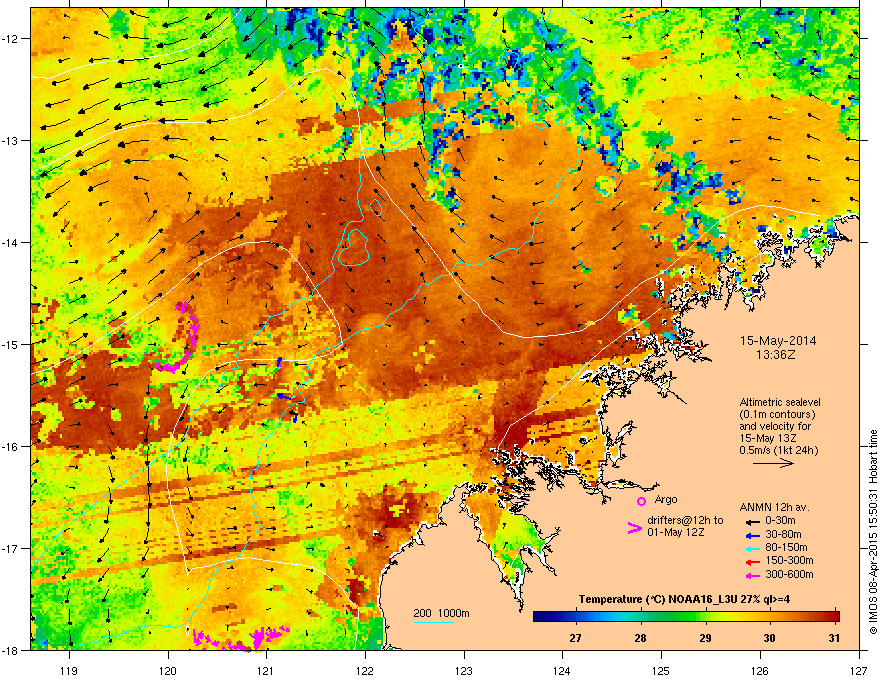This screenshot has width=880, height=680.
Task: Click the latitude axis label -17
Action: click(11, 548)
